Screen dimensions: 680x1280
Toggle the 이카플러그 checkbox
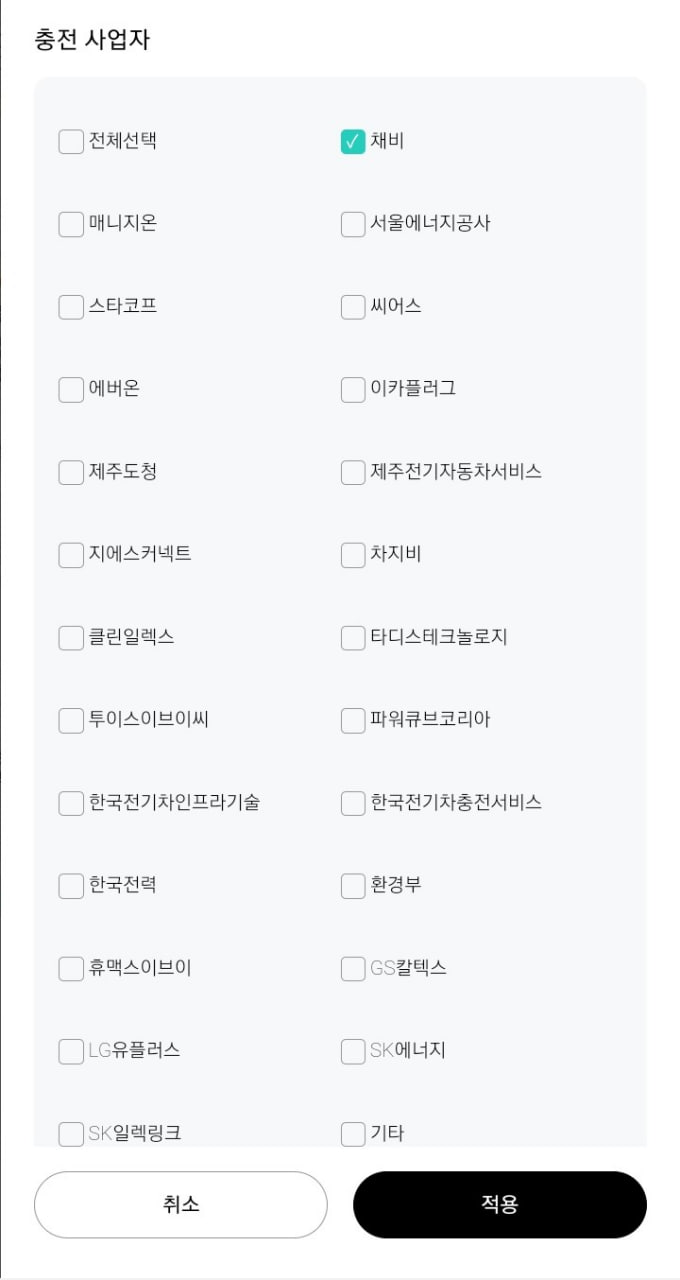point(353,389)
